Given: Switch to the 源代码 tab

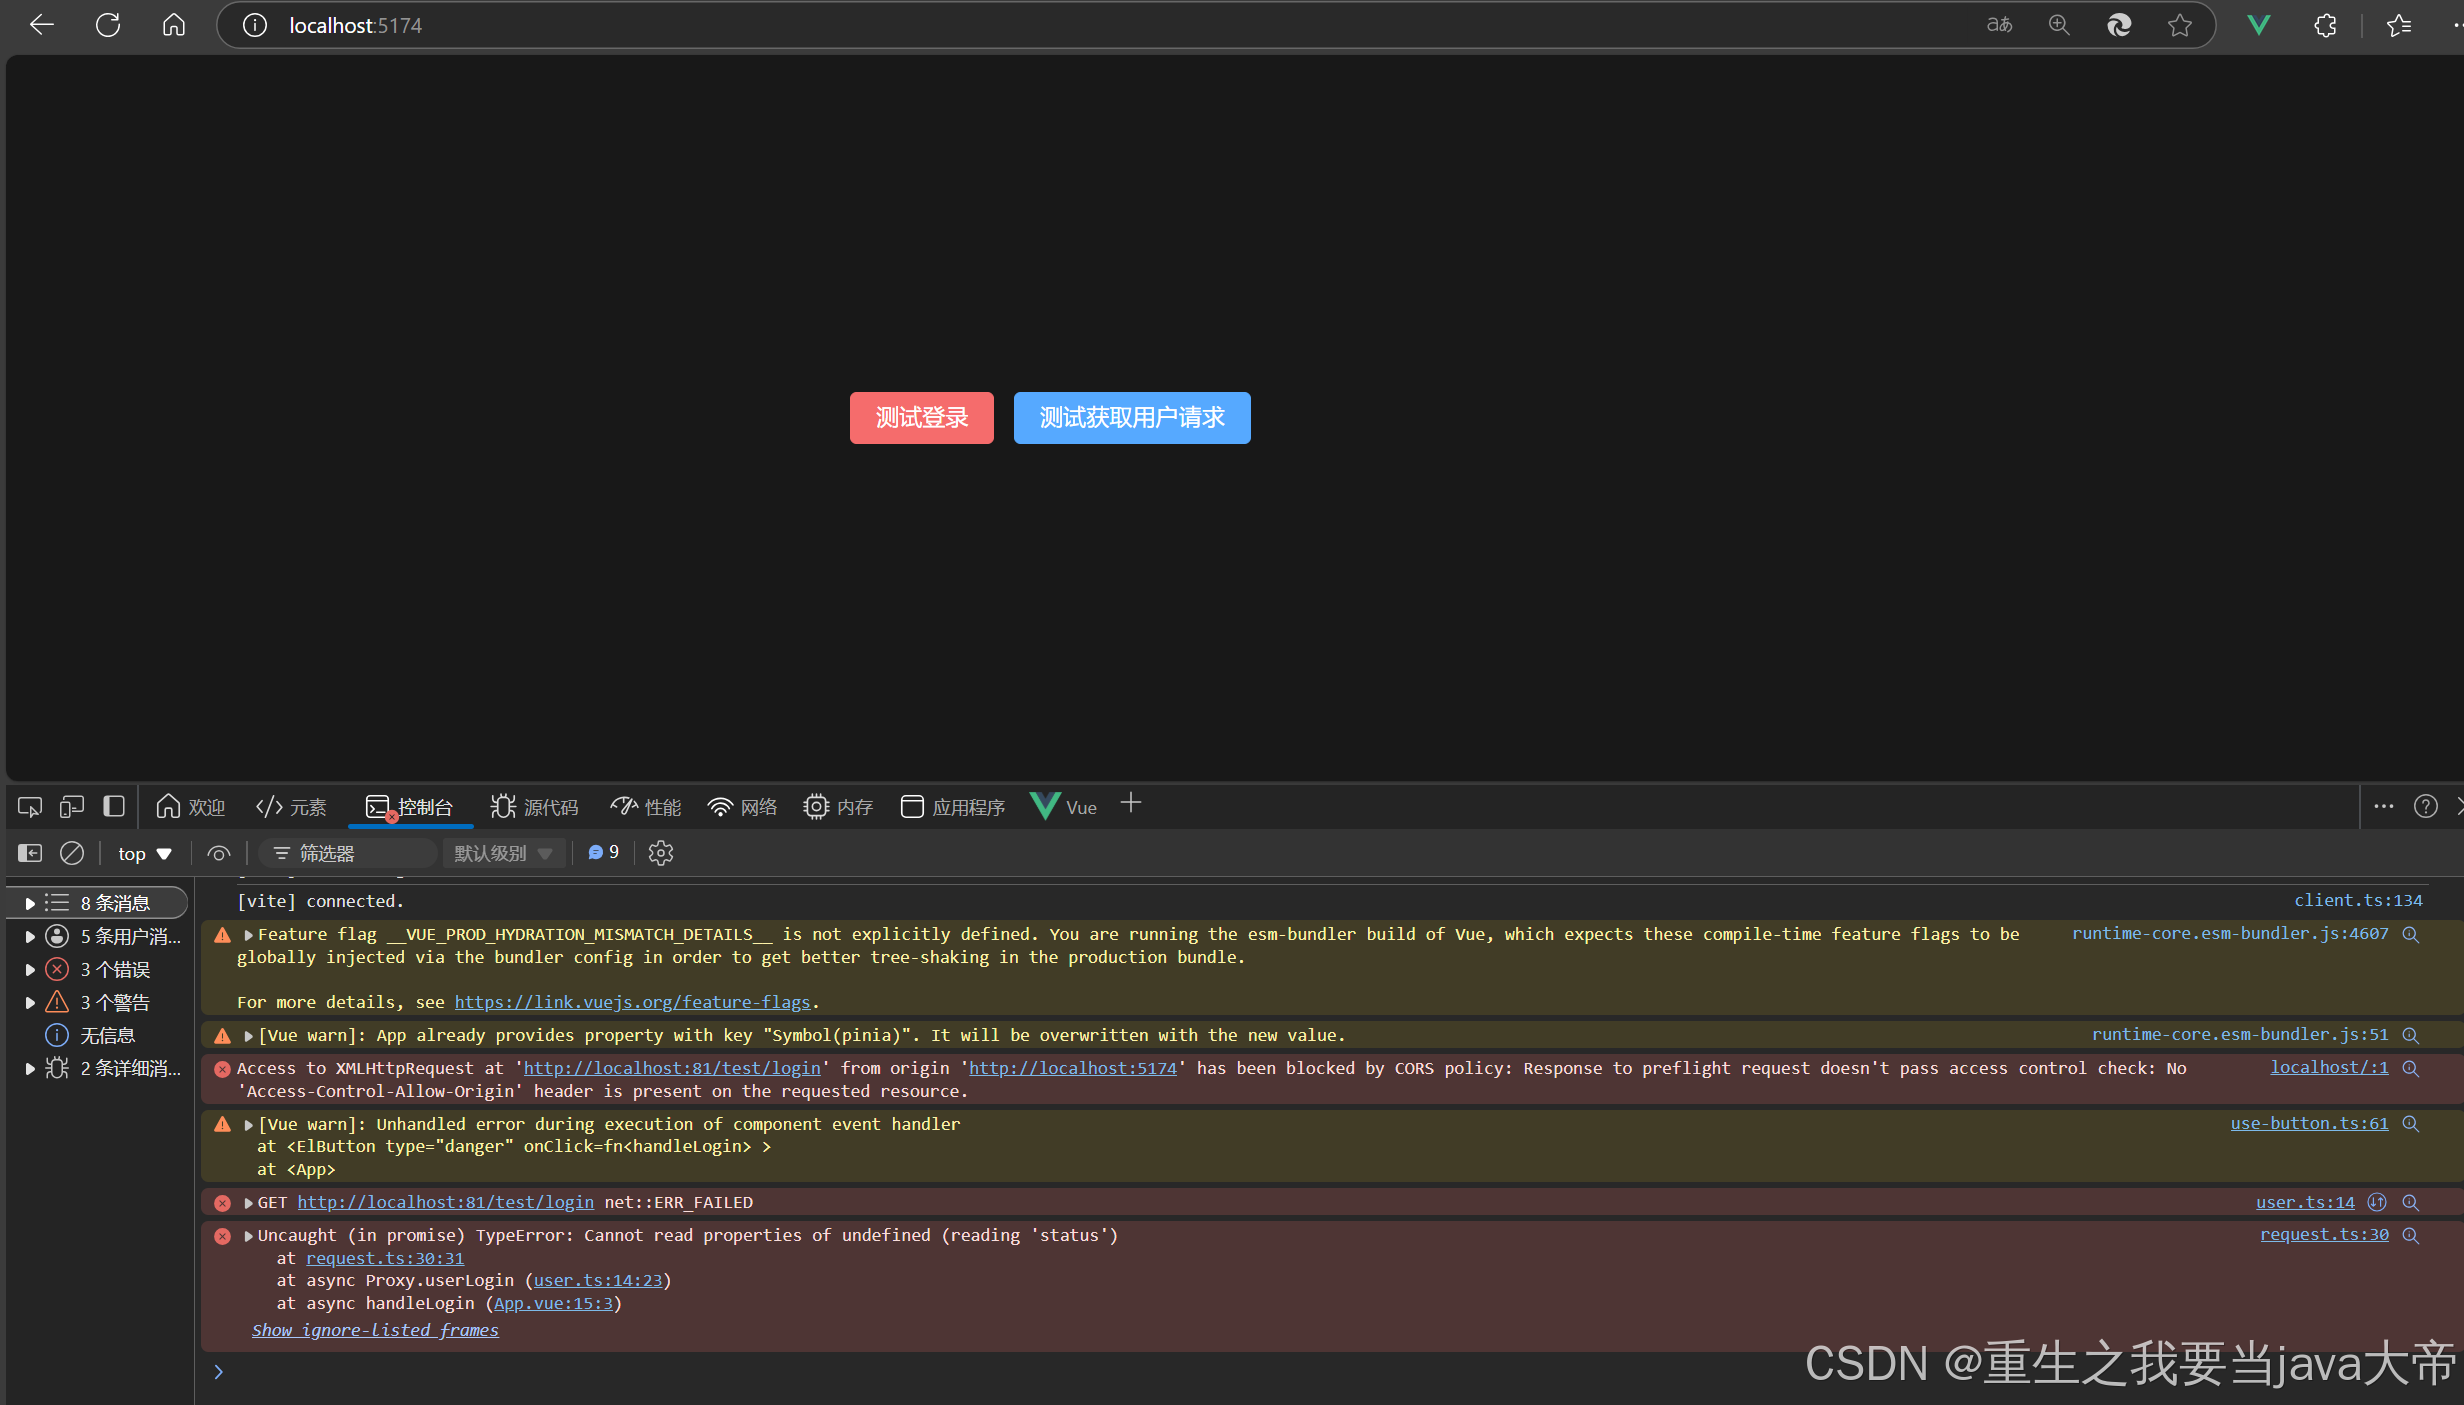Looking at the screenshot, I should click(x=535, y=807).
